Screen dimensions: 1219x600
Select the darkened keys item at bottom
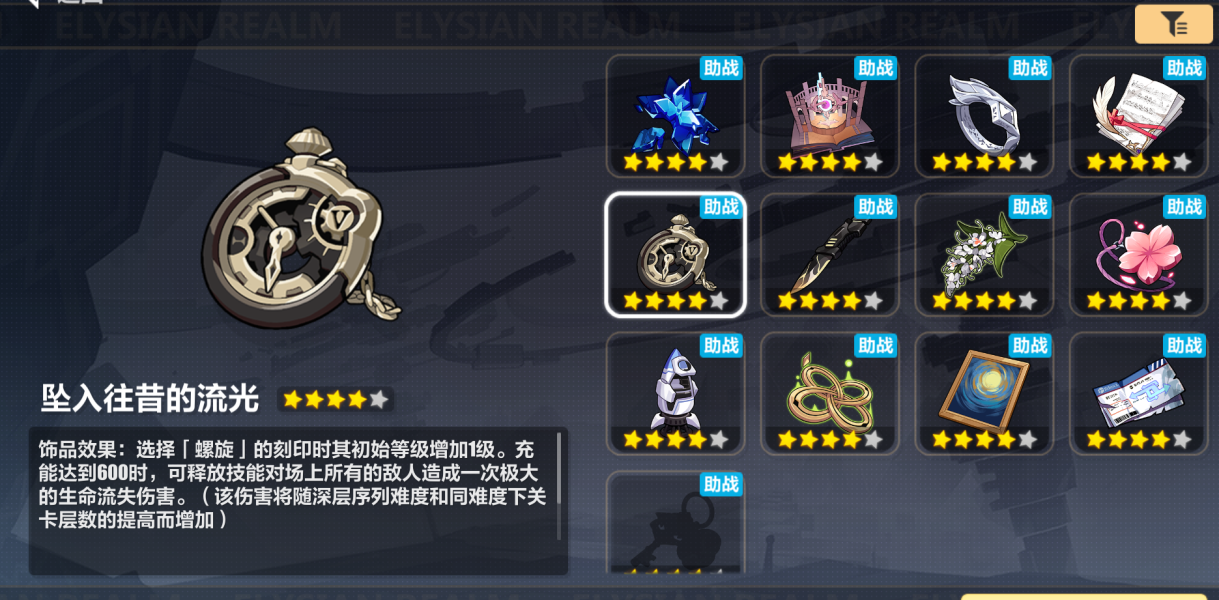pyautogui.click(x=675, y=524)
